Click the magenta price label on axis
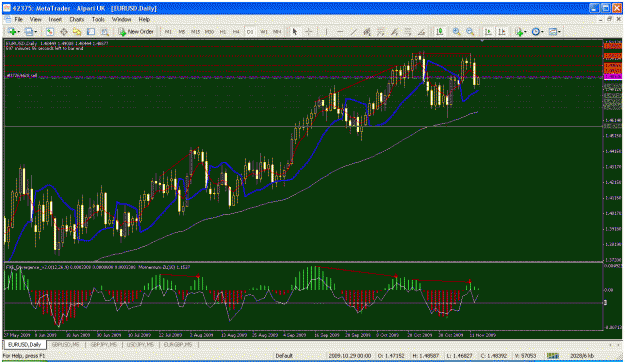 [x=613, y=76]
